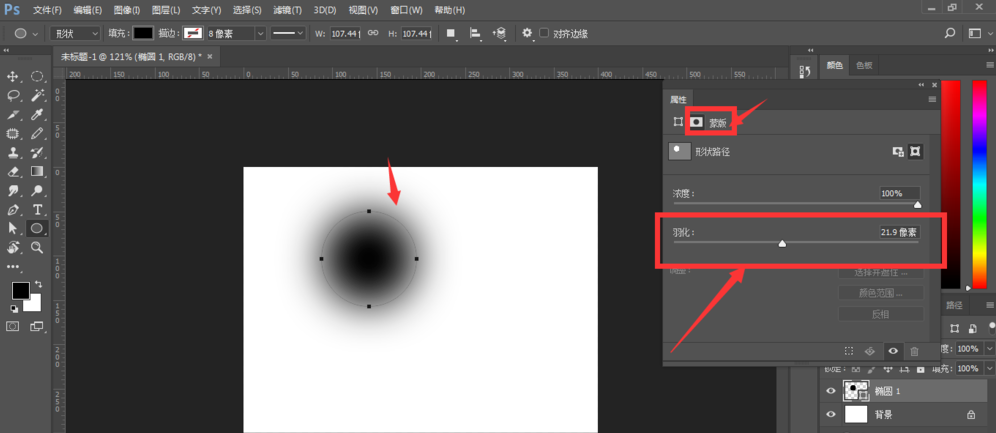
Task: Select the Move tool
Action: [14, 77]
